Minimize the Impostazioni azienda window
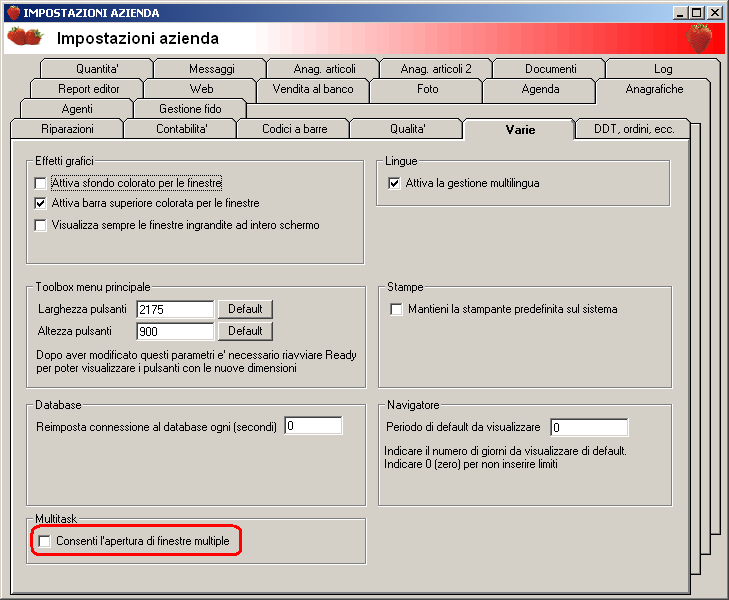 point(681,13)
